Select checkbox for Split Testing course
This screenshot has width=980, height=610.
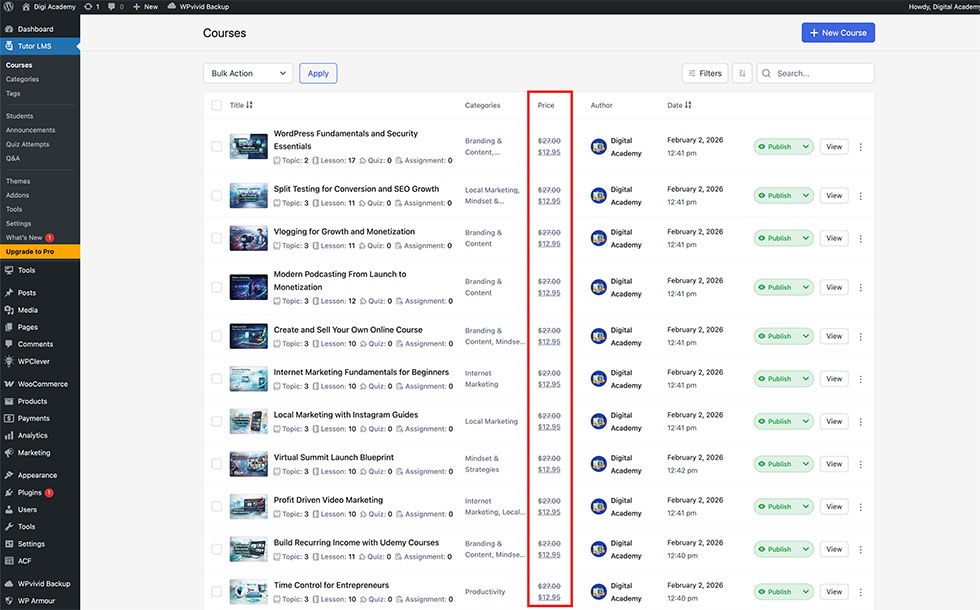tap(216, 195)
